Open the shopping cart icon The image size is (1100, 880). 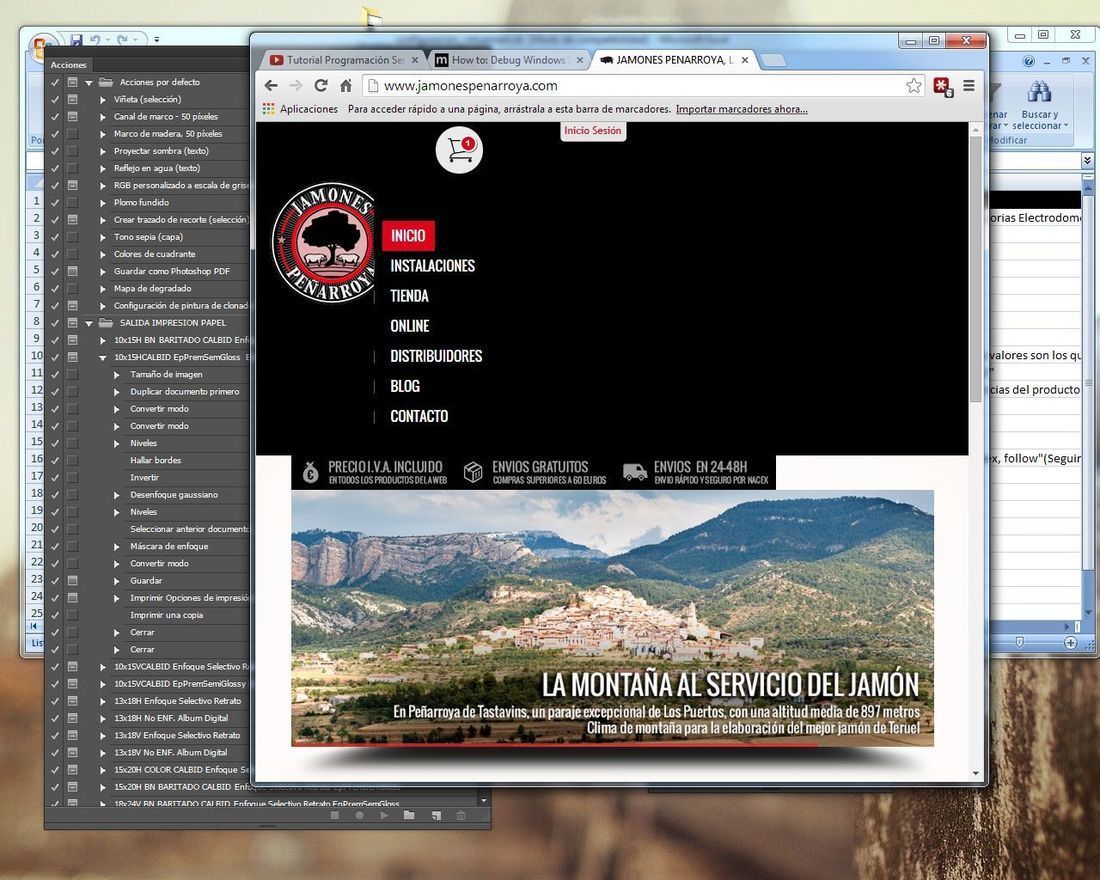(x=460, y=150)
